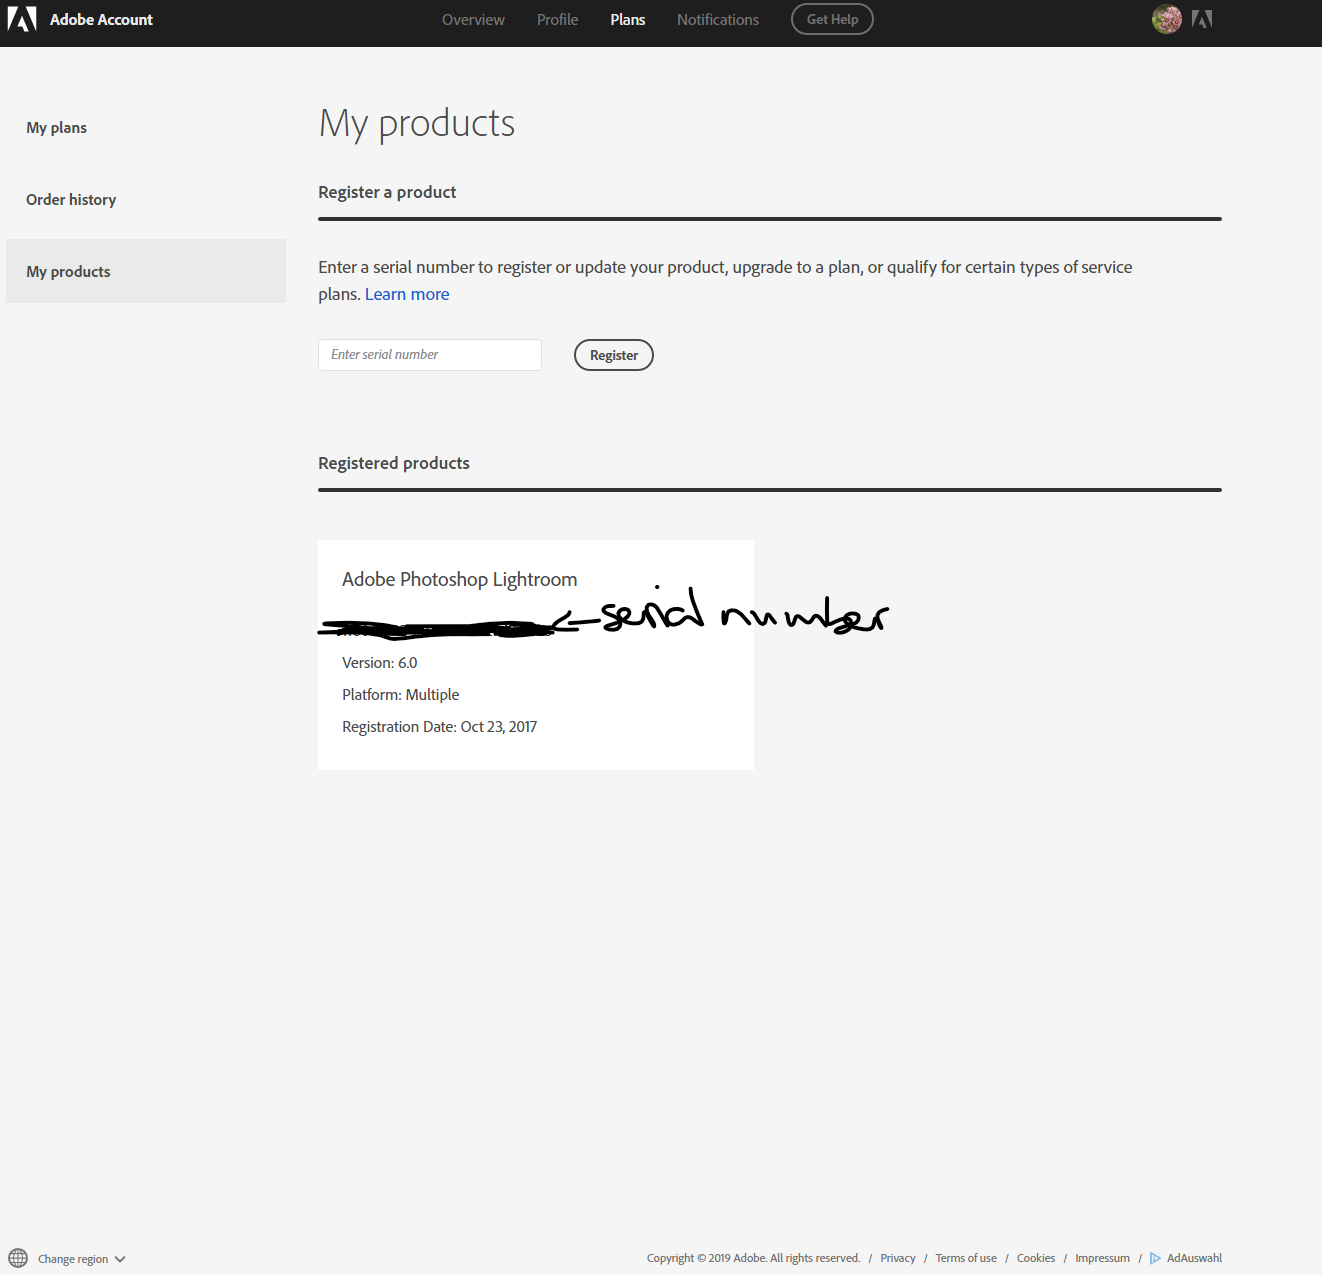Open the Cookies footer link
Viewport: 1322px width, 1275px height.
1036,1258
